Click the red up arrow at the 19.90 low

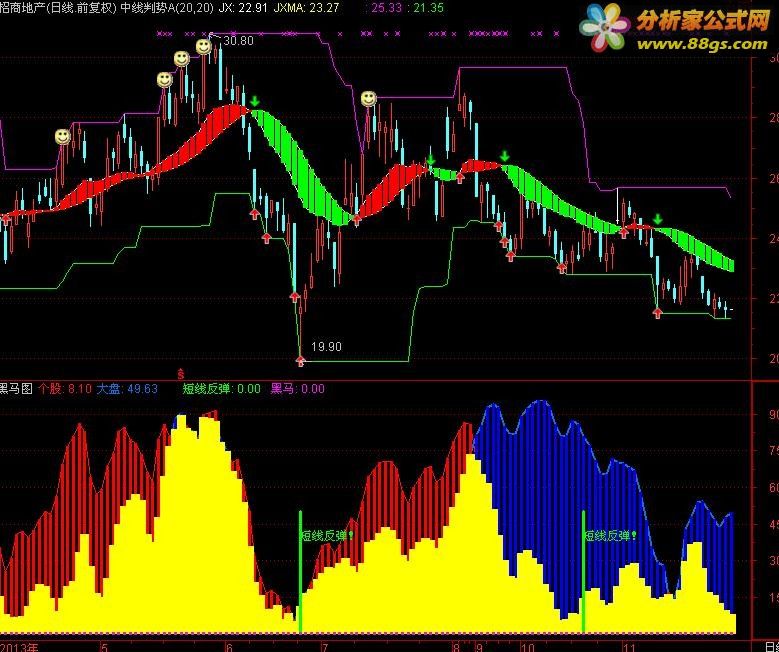[300, 361]
